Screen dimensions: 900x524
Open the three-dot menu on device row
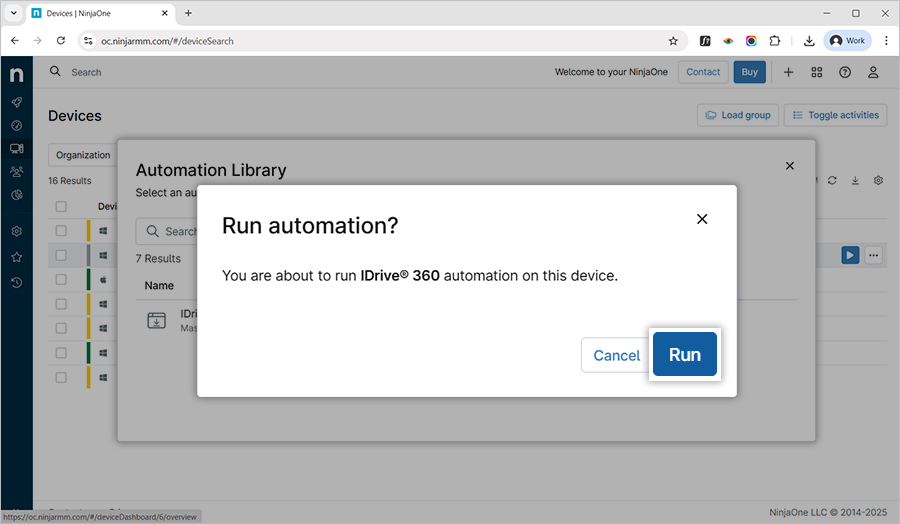(873, 255)
